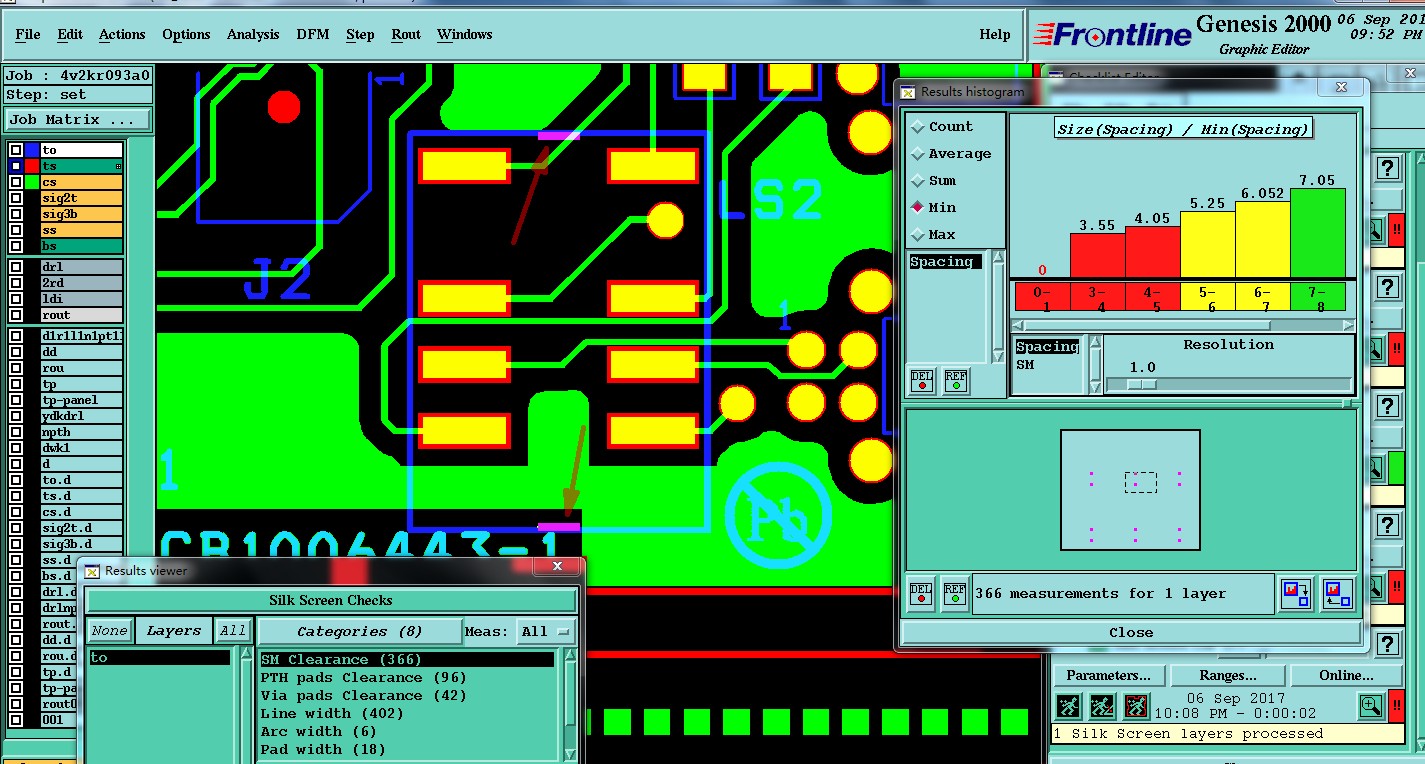Click Categories (8) header button
Viewport: 1425px width, 764px height.
359,631
